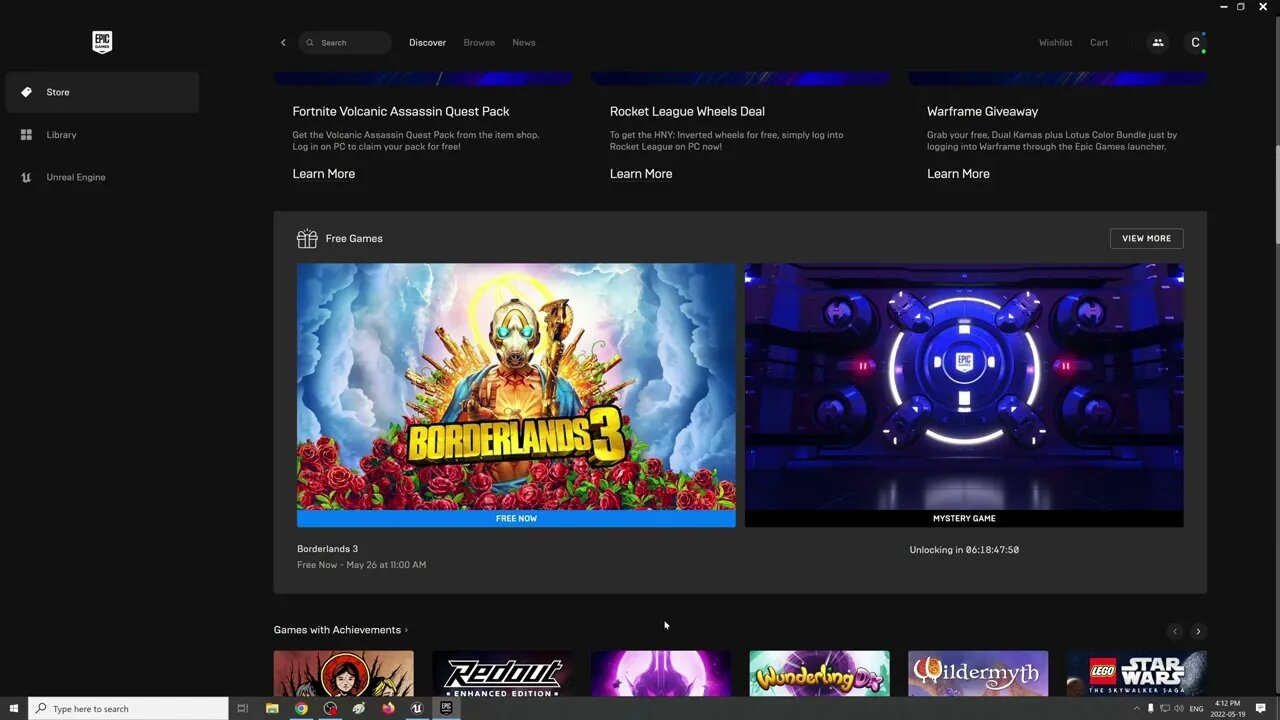Open the Library section in sidebar
Image resolution: width=1280 pixels, height=720 pixels.
(102, 135)
